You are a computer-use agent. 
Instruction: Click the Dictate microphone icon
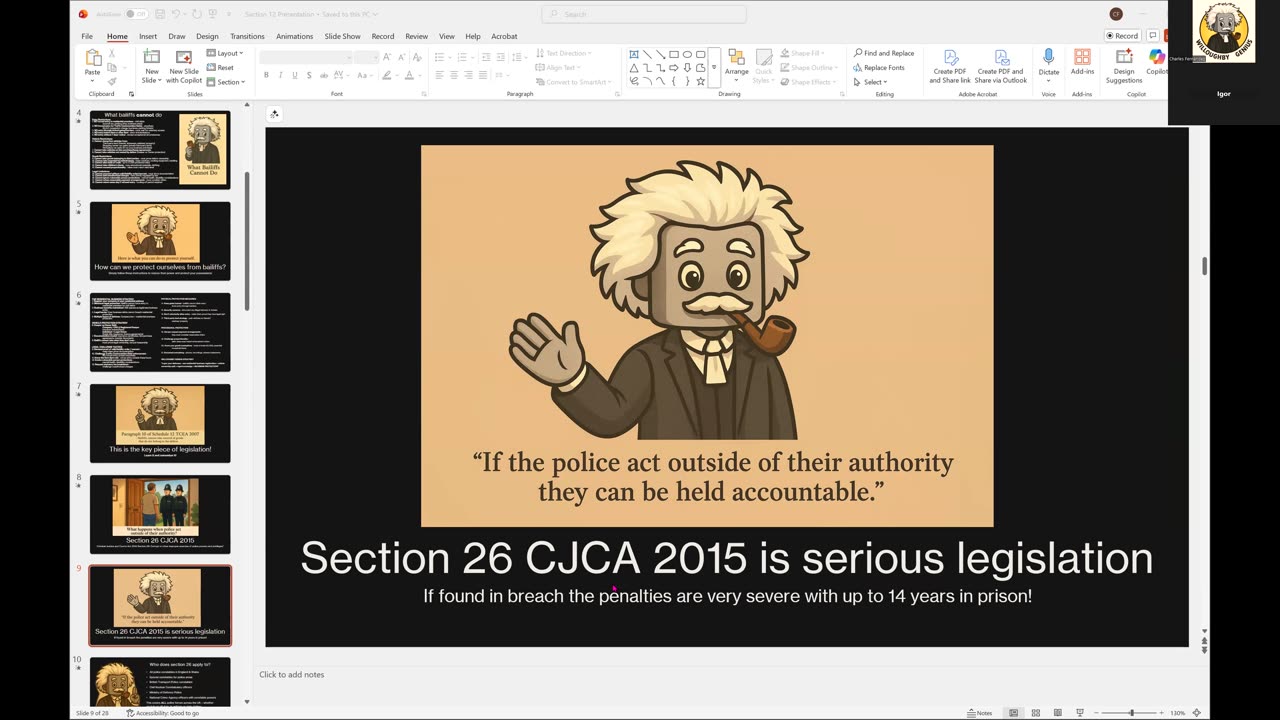(1048, 57)
